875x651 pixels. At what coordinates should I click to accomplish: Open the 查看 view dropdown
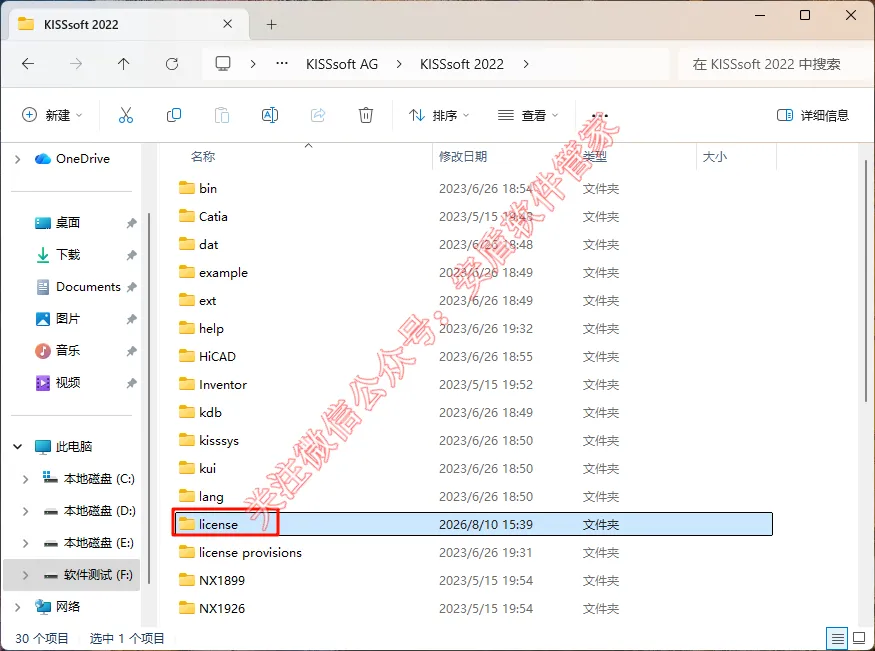tap(528, 115)
